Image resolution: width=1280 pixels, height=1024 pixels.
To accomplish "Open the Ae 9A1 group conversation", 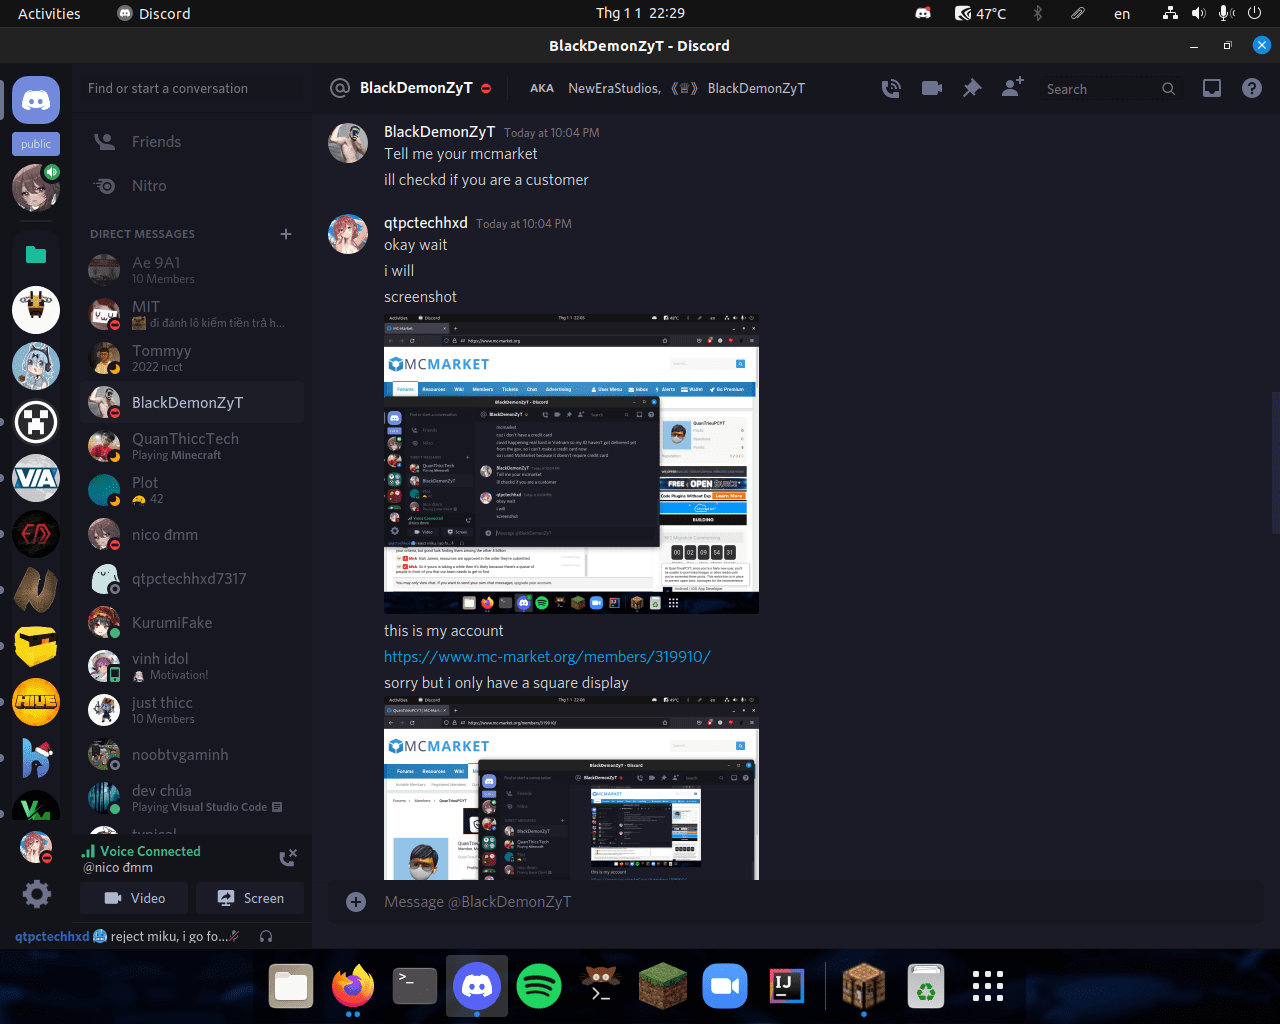I will (x=192, y=270).
